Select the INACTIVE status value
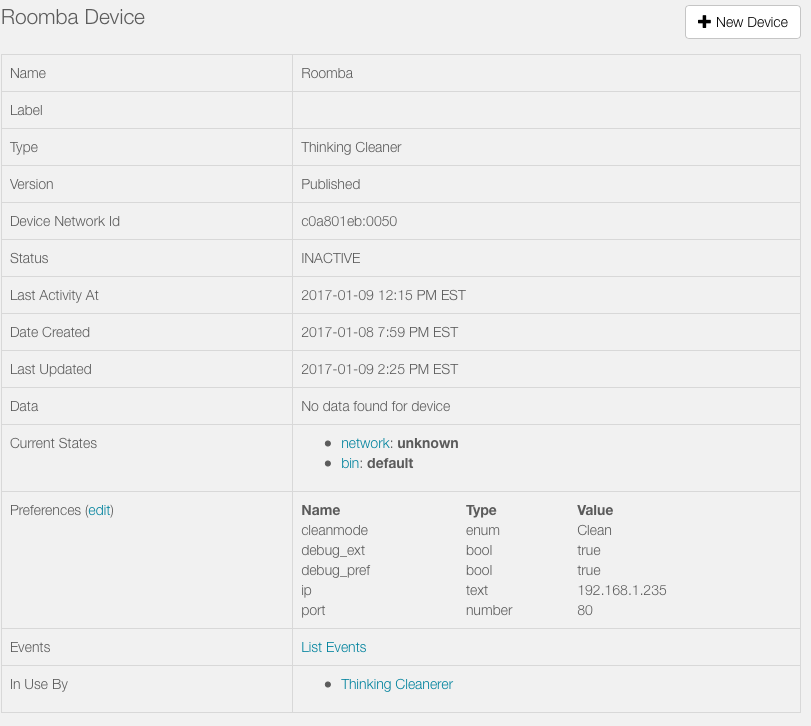This screenshot has height=726, width=811. (x=331, y=259)
